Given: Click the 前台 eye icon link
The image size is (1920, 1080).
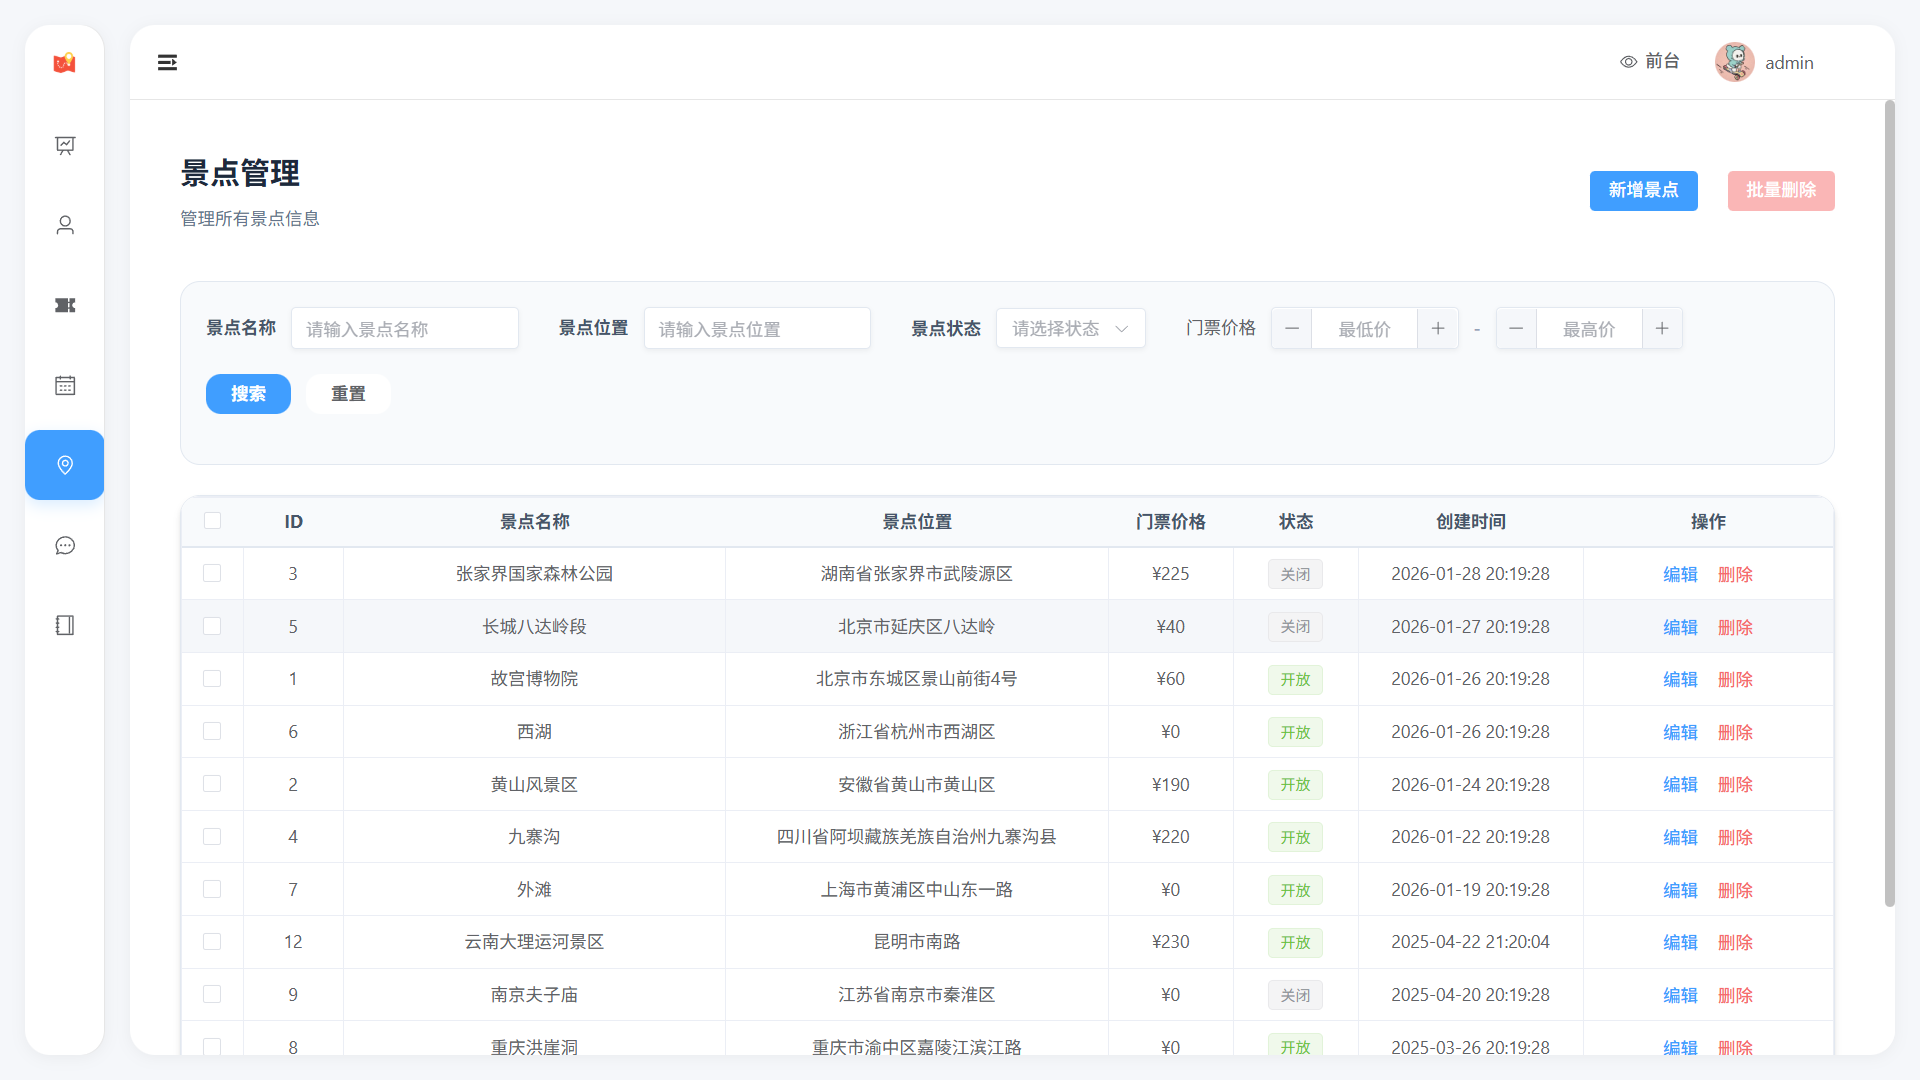Looking at the screenshot, I should (1649, 62).
